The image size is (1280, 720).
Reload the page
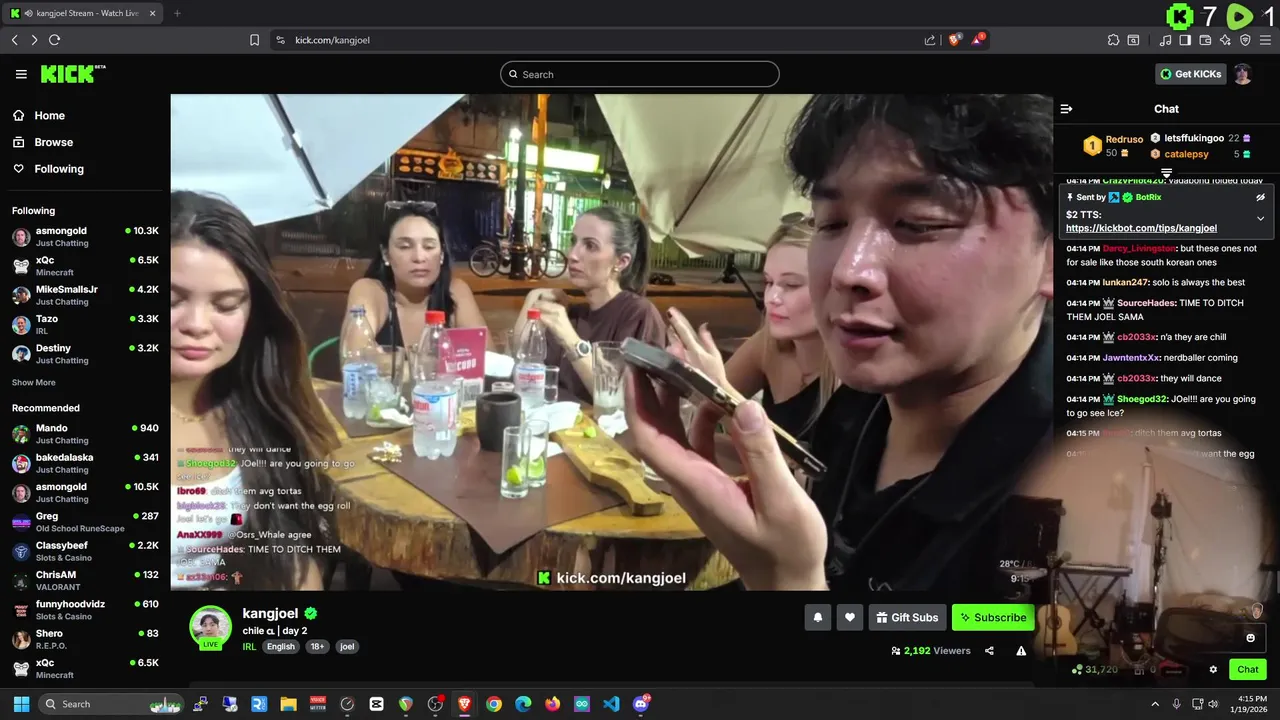54,40
